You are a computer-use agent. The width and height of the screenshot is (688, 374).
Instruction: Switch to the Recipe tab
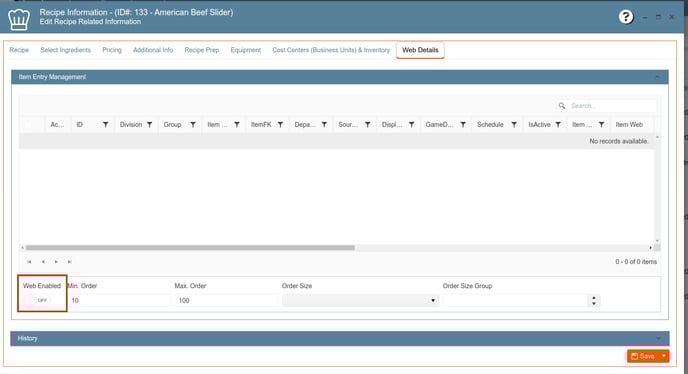(19, 50)
